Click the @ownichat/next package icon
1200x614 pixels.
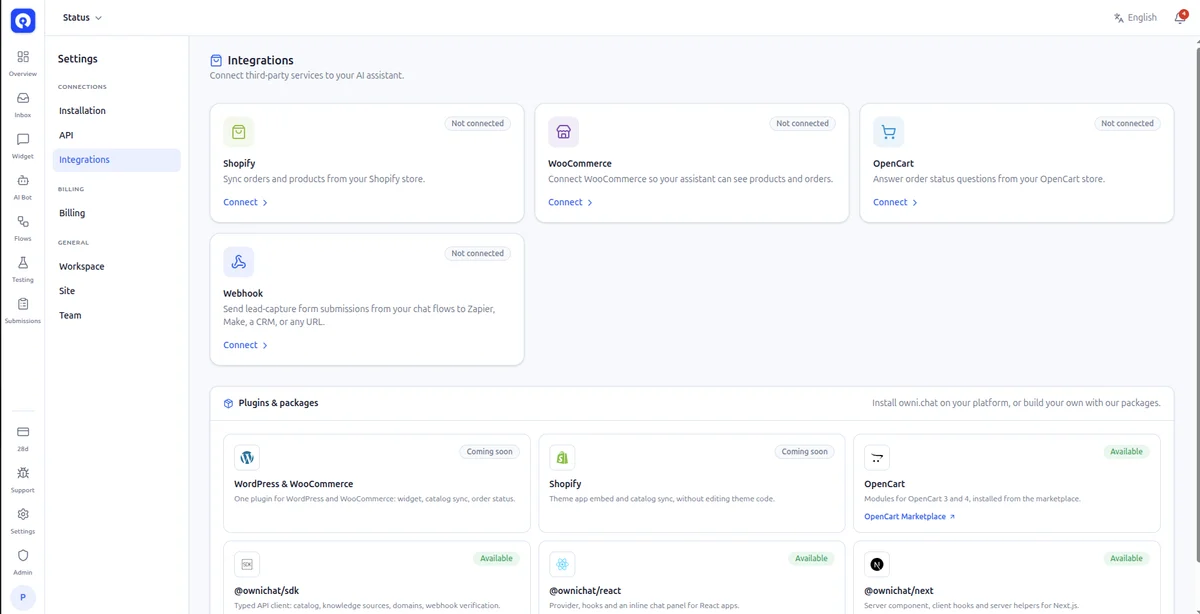point(877,565)
